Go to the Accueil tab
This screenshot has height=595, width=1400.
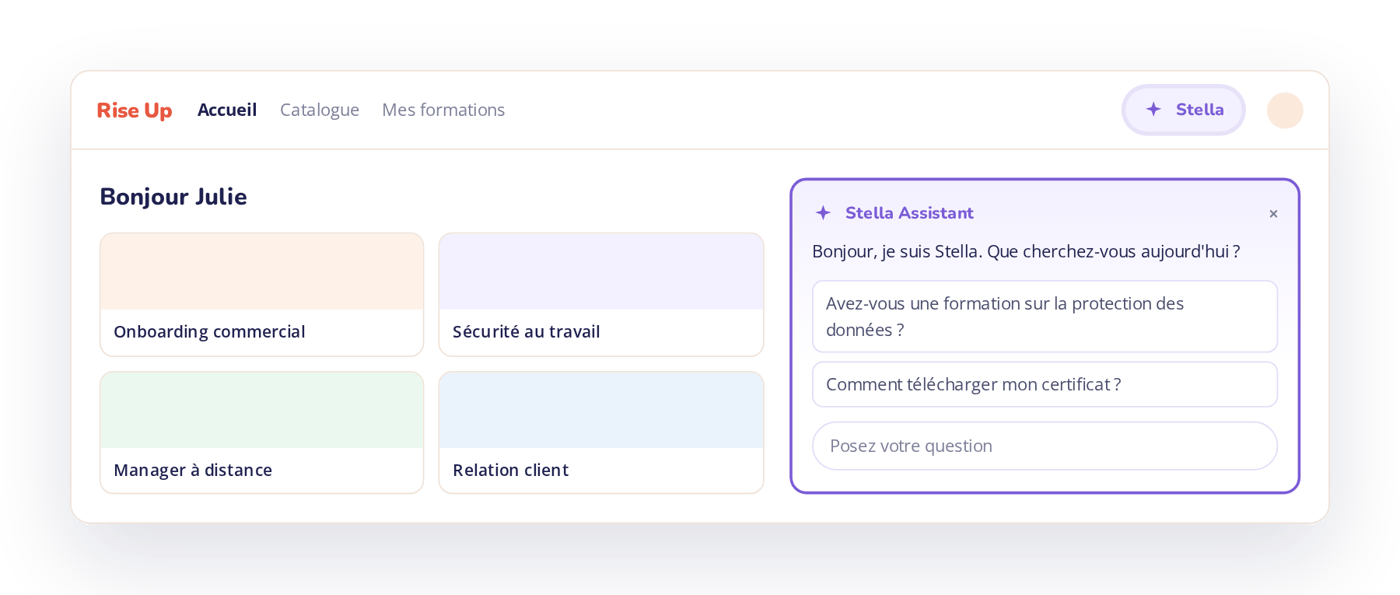(227, 110)
